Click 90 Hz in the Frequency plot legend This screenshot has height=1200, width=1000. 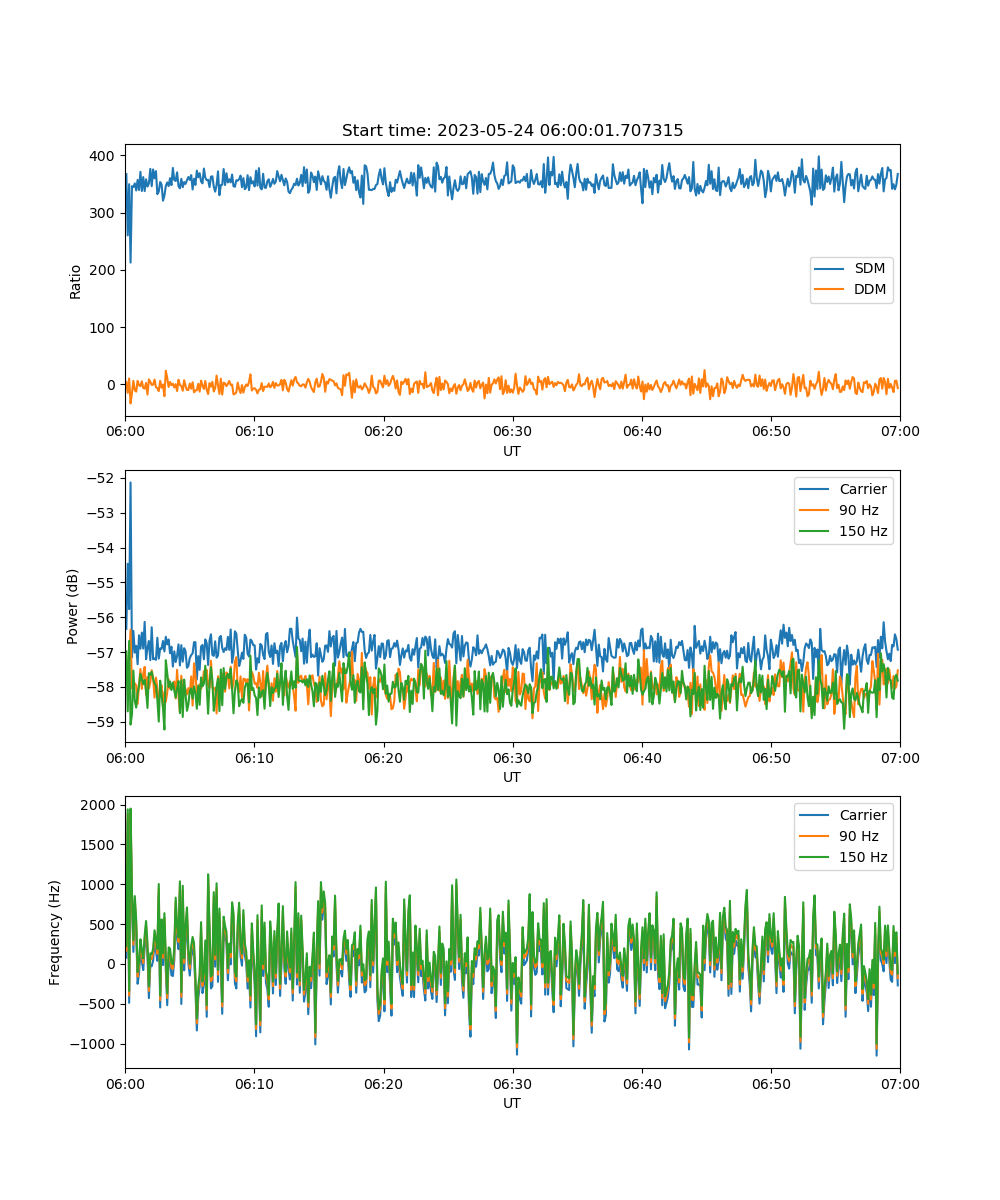858,836
